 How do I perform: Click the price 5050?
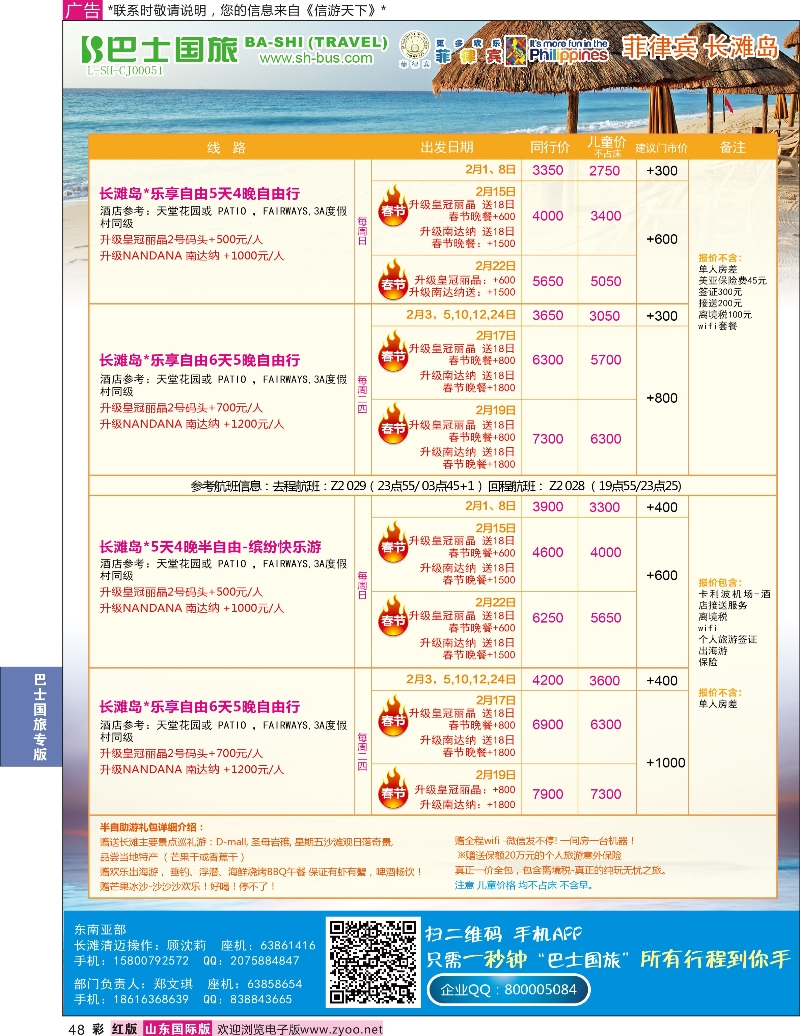click(606, 281)
